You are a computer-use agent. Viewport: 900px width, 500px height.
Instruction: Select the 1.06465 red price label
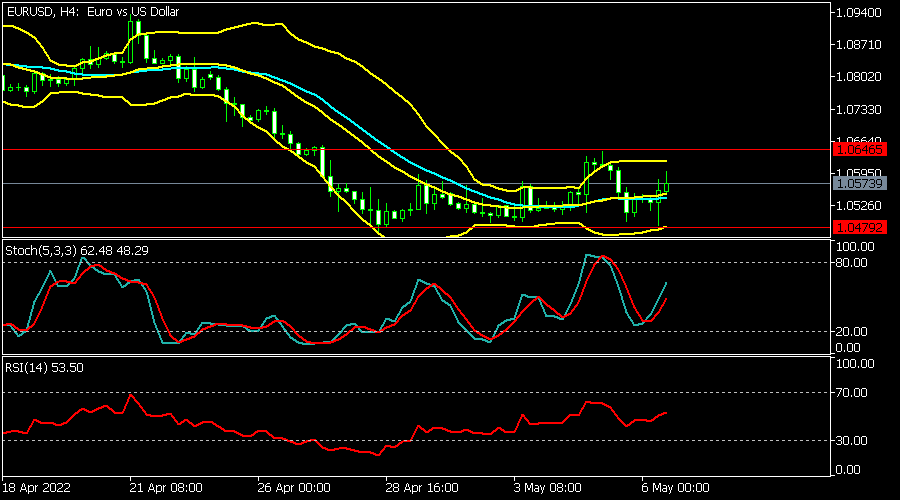click(859, 150)
